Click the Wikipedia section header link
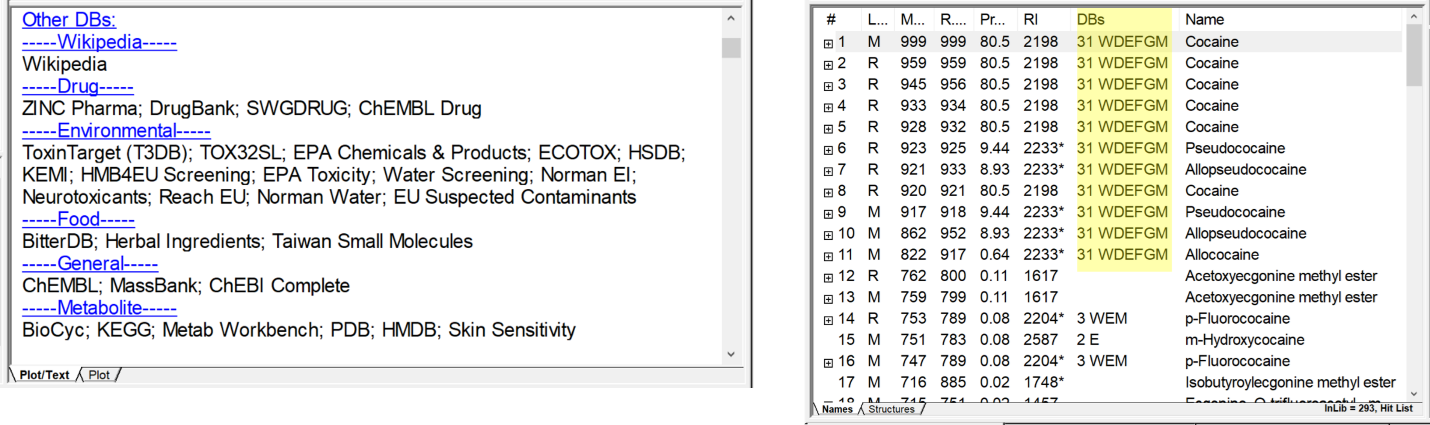 pyautogui.click(x=99, y=42)
